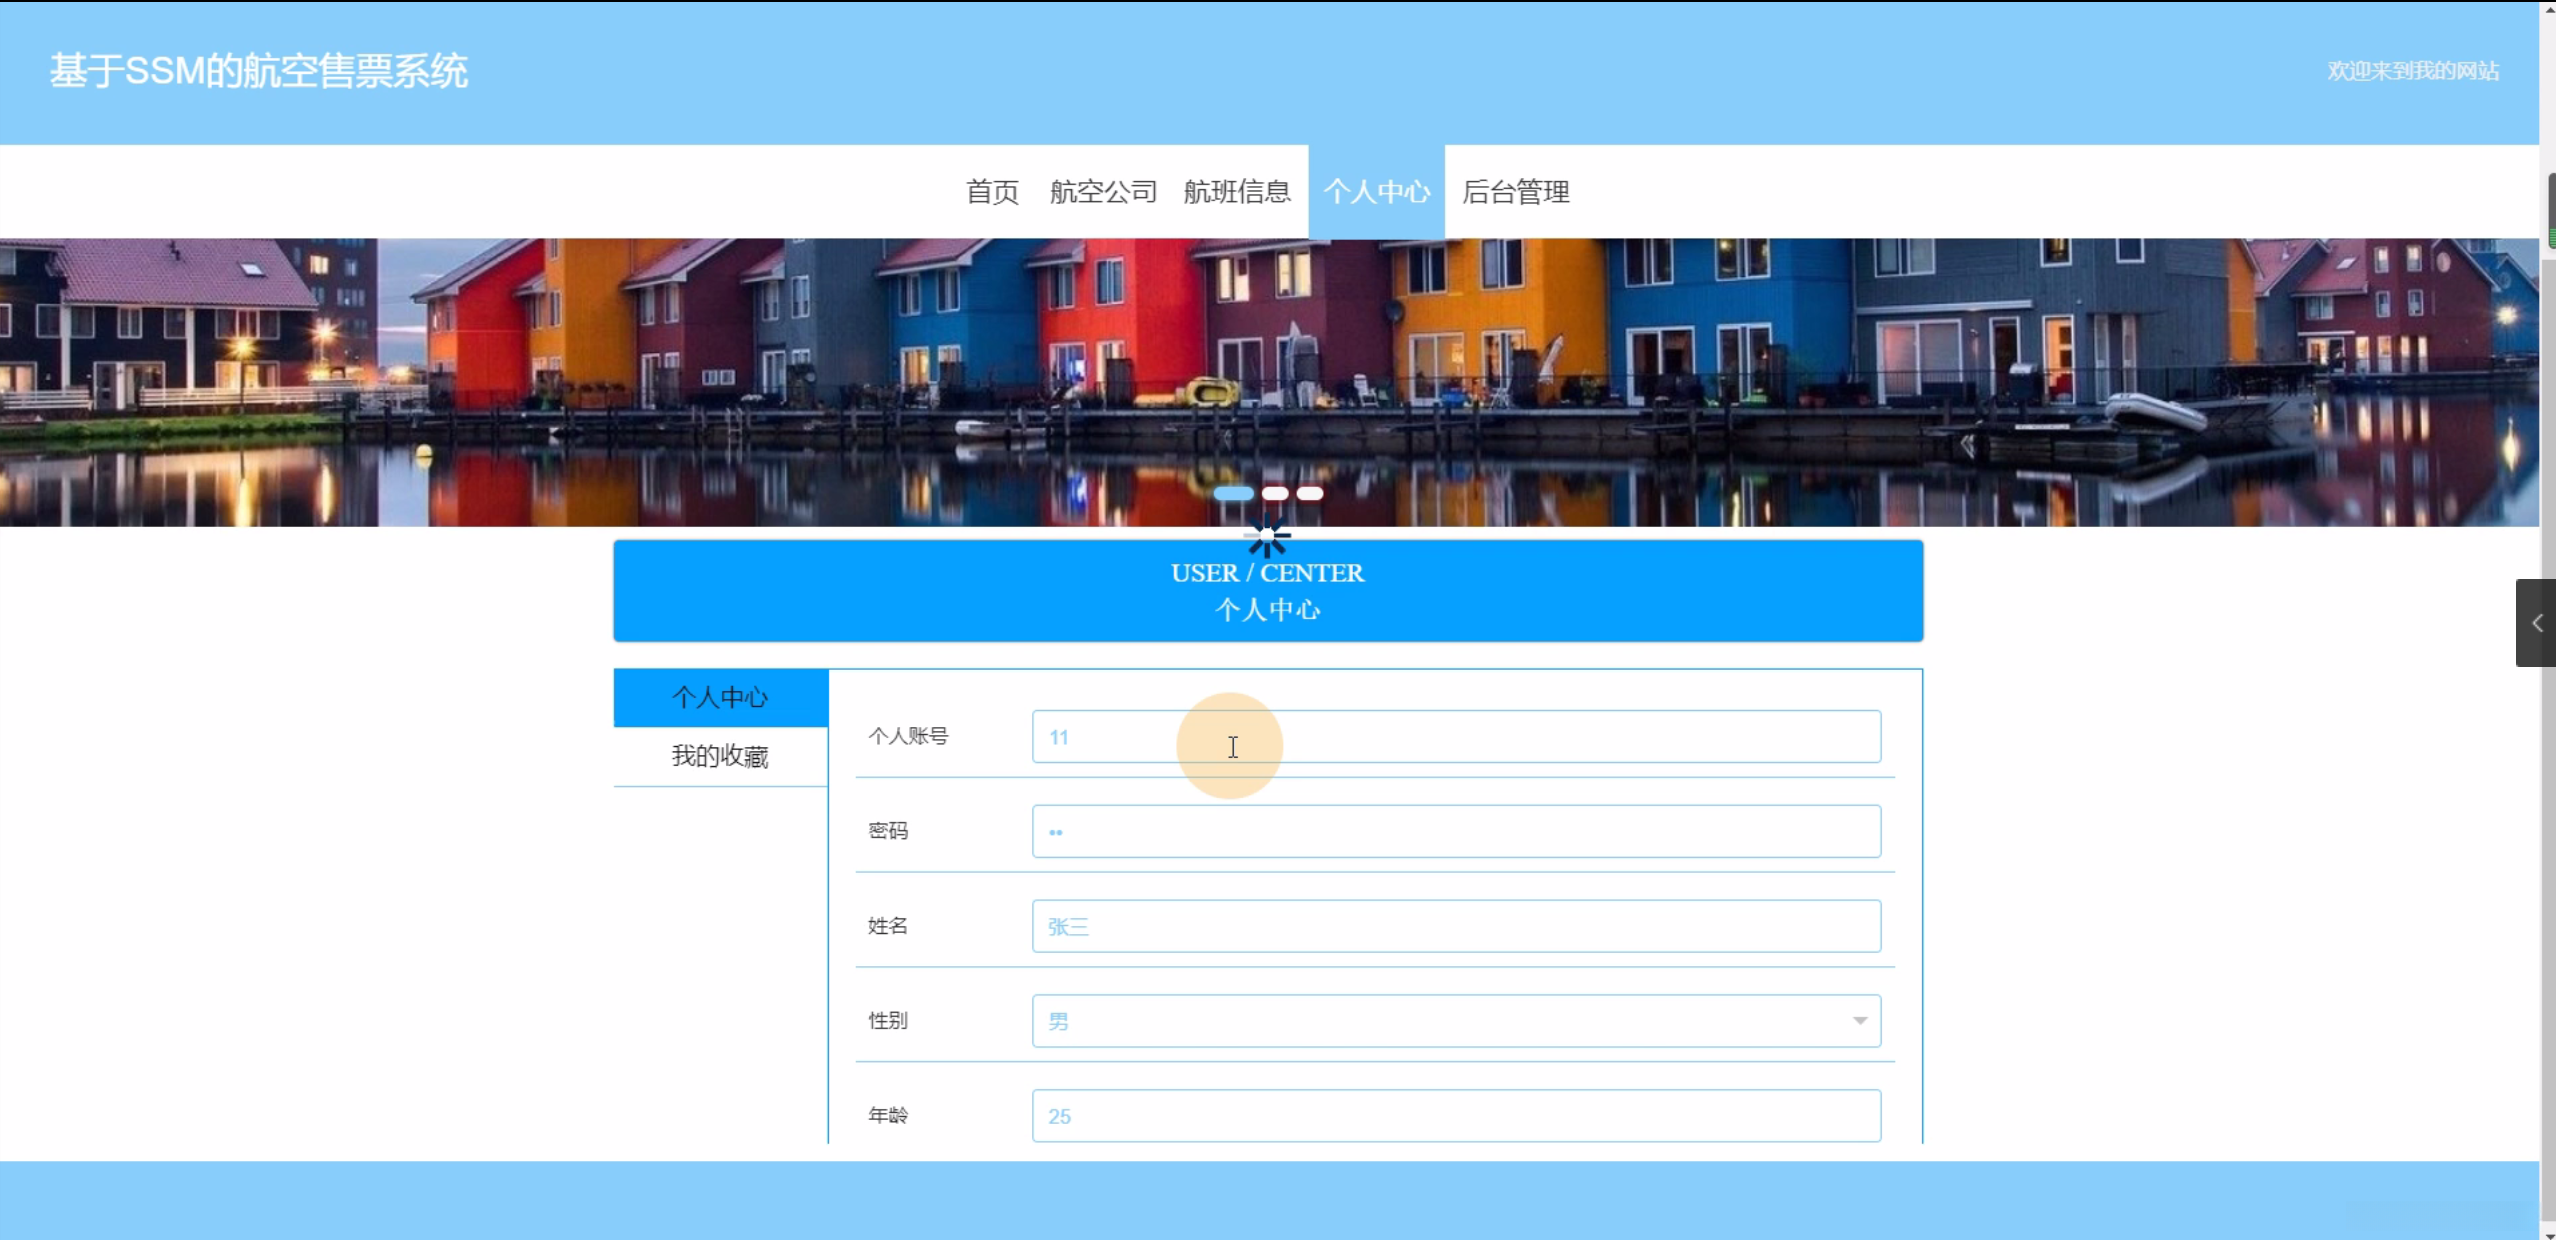Click the 姓名 input field

[1455, 926]
